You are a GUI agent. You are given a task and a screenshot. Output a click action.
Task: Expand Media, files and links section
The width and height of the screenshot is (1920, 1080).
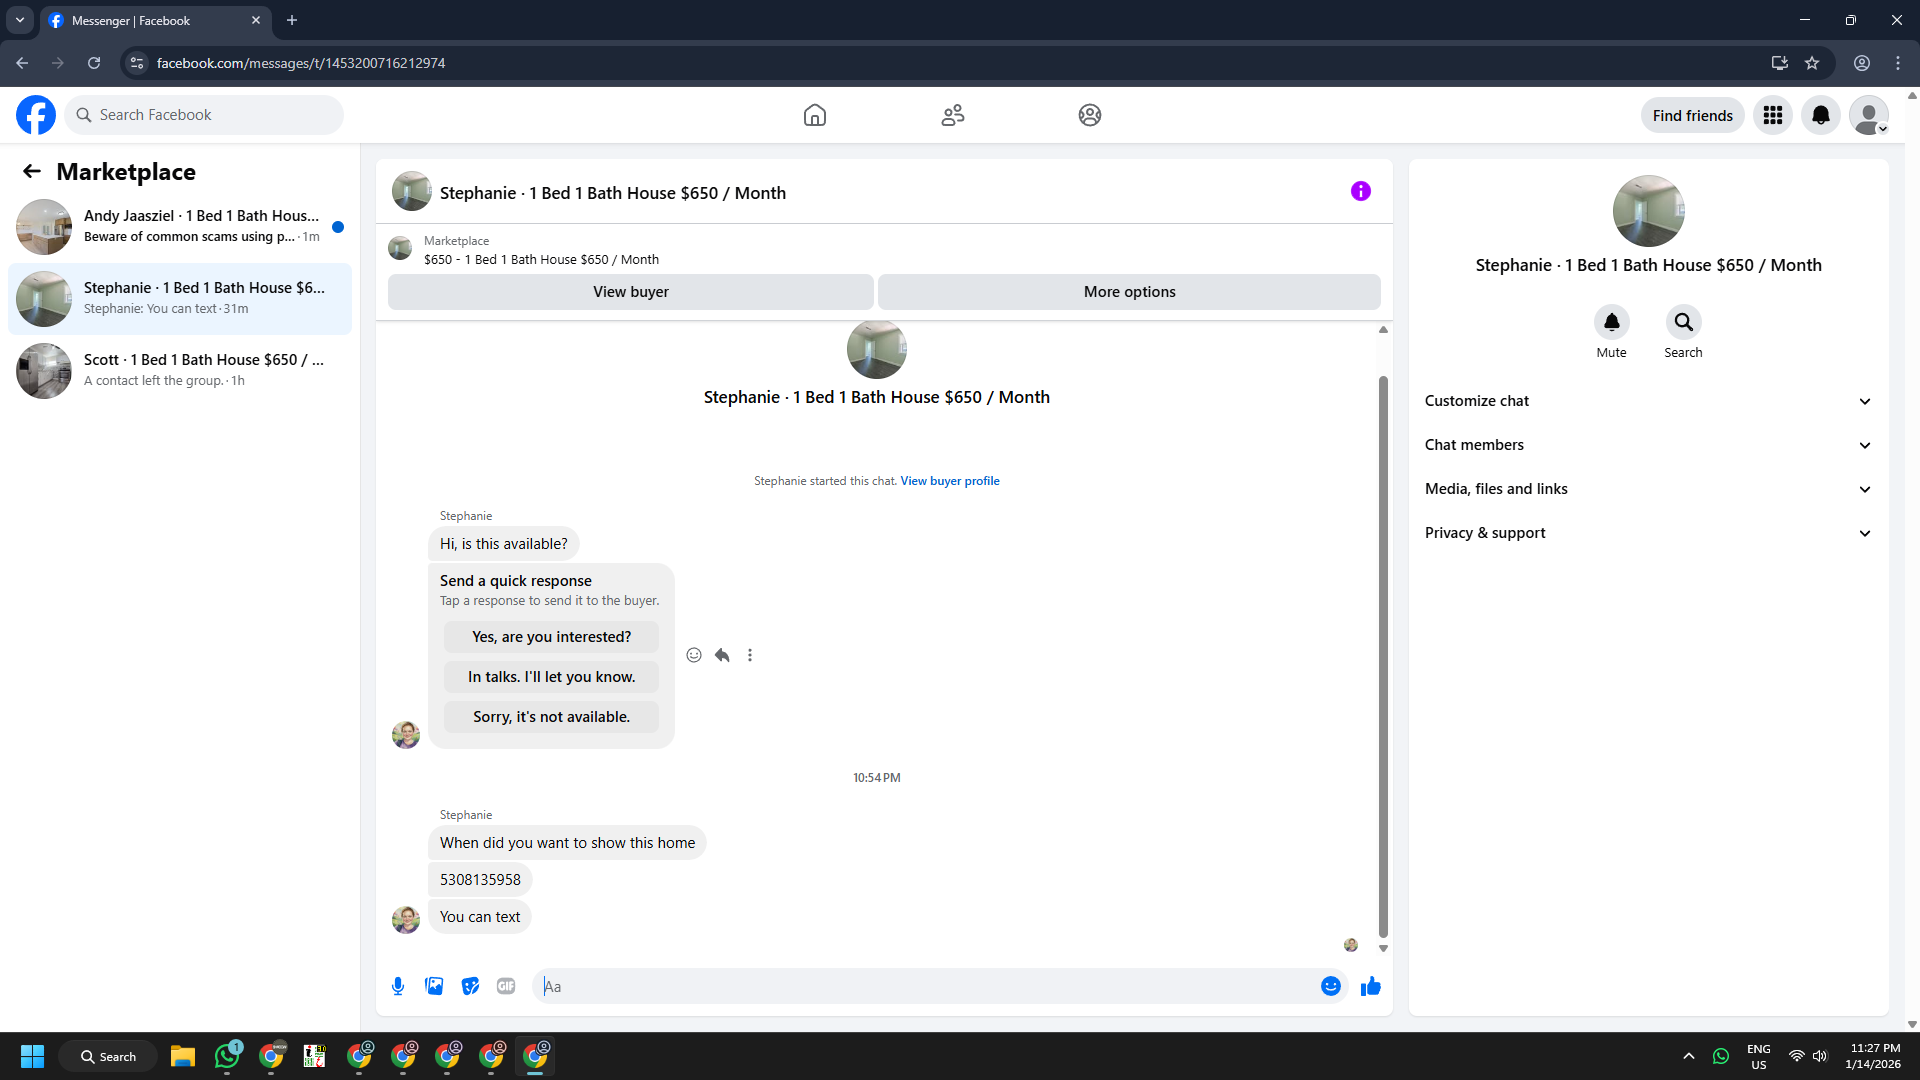click(x=1647, y=489)
